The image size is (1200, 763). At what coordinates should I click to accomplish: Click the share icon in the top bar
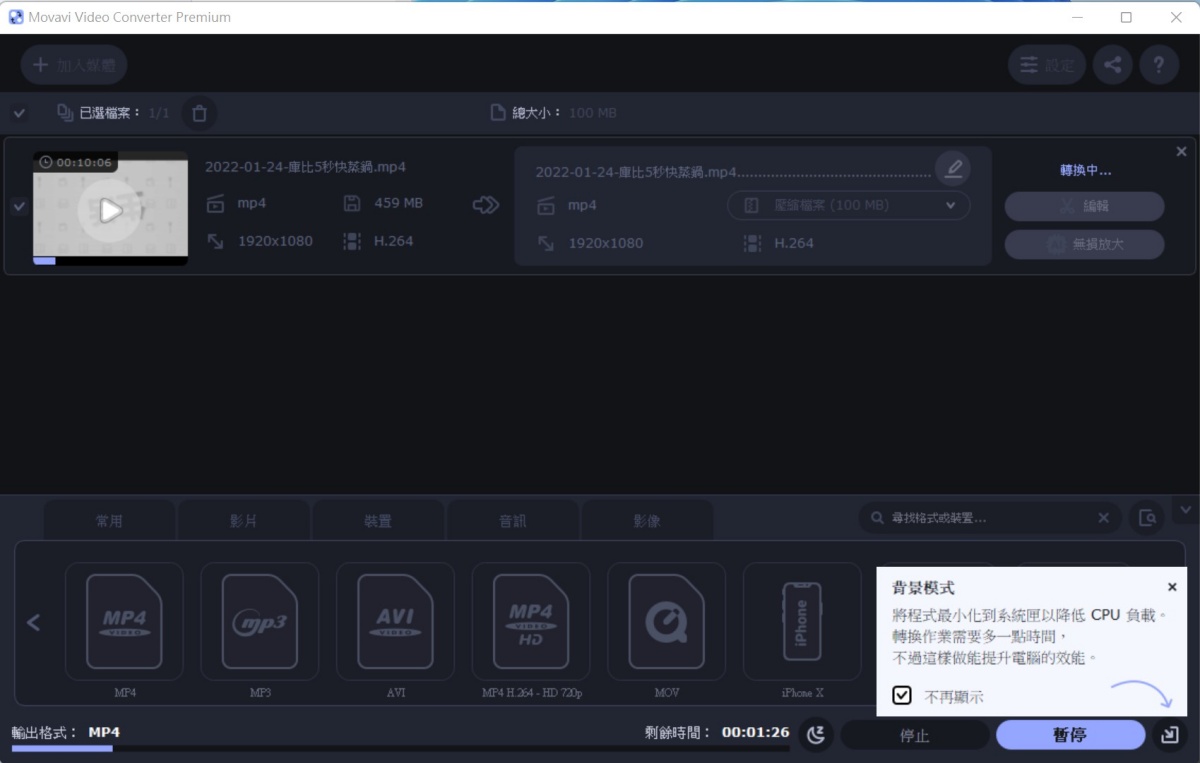click(x=1112, y=65)
